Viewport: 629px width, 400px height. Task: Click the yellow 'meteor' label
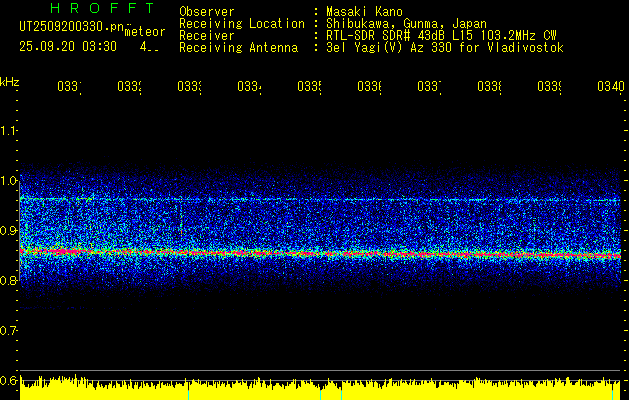[144, 31]
